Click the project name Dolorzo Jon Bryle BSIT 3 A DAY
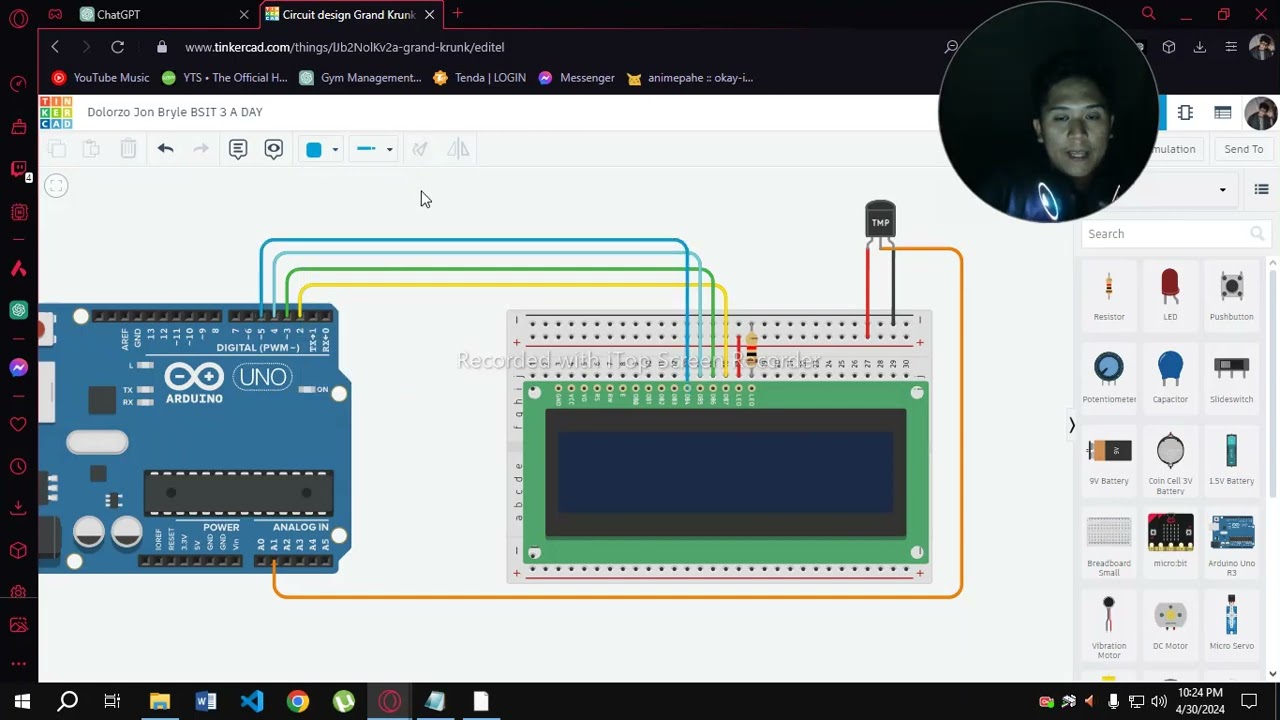This screenshot has height=720, width=1280. coord(175,112)
